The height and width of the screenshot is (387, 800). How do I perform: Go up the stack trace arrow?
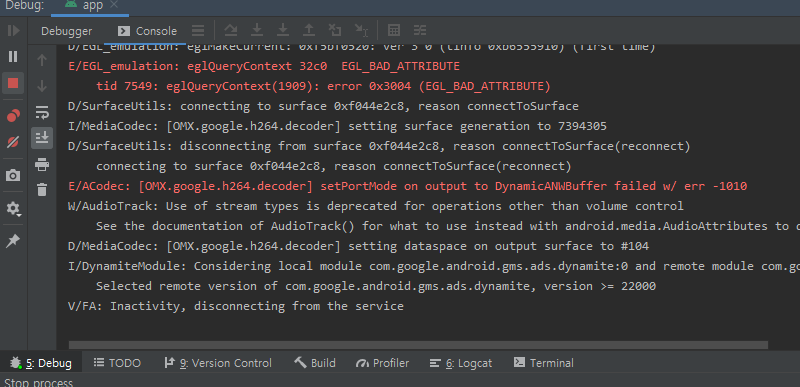point(42,60)
